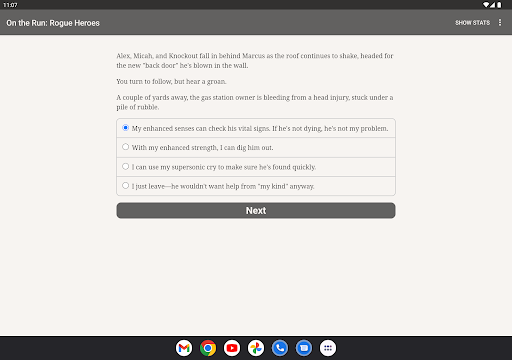Tap the paragraph about the gas station owner
Screen dimensions: 512x360
click(x=255, y=102)
